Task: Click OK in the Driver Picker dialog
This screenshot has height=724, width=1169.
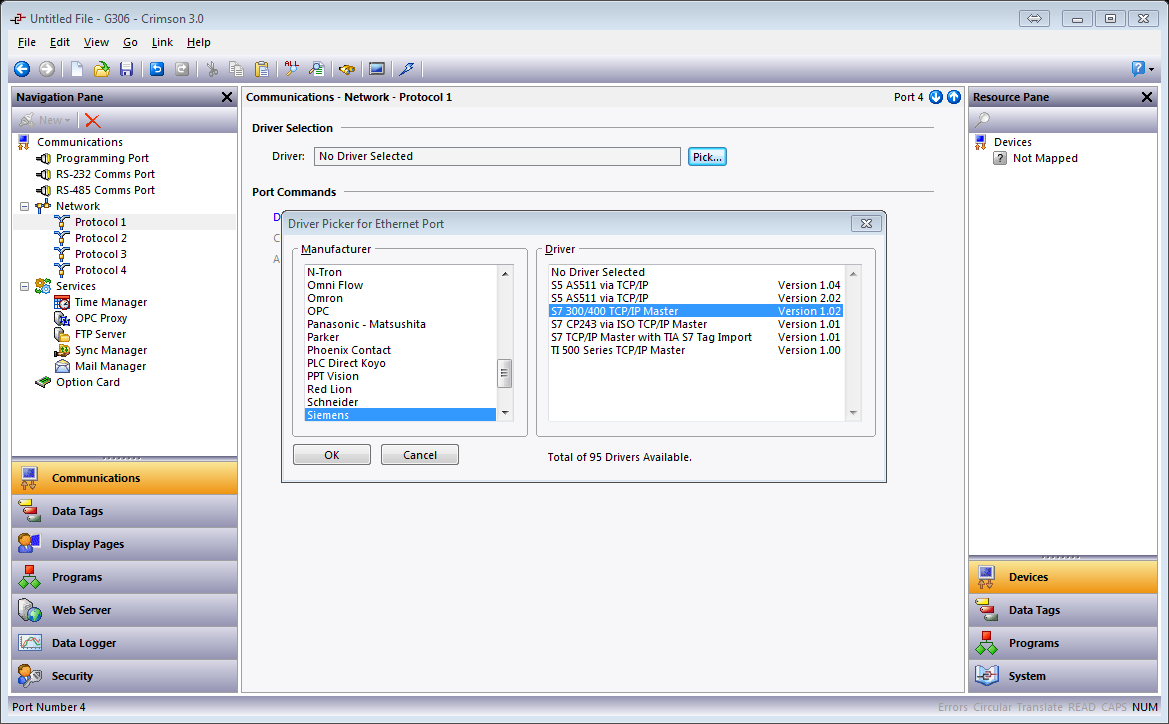Action: click(x=332, y=455)
